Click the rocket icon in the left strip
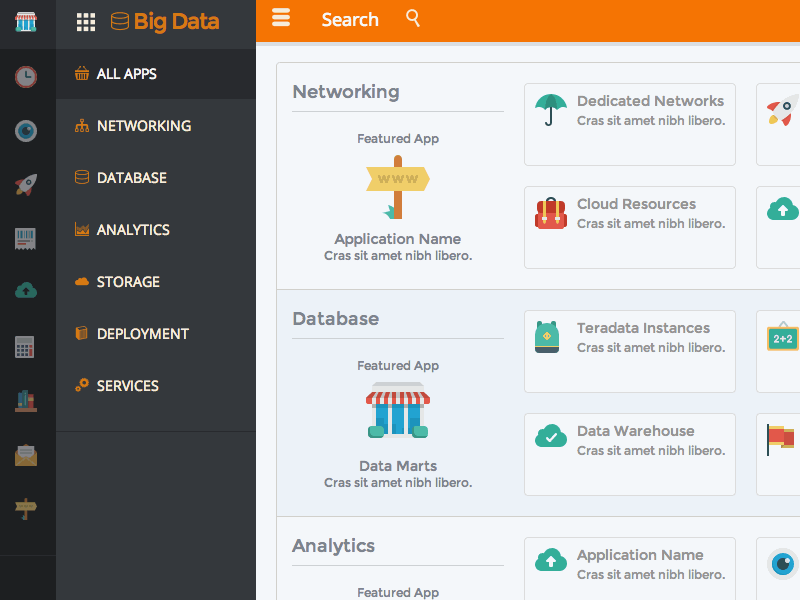The height and width of the screenshot is (600, 800). (x=26, y=184)
